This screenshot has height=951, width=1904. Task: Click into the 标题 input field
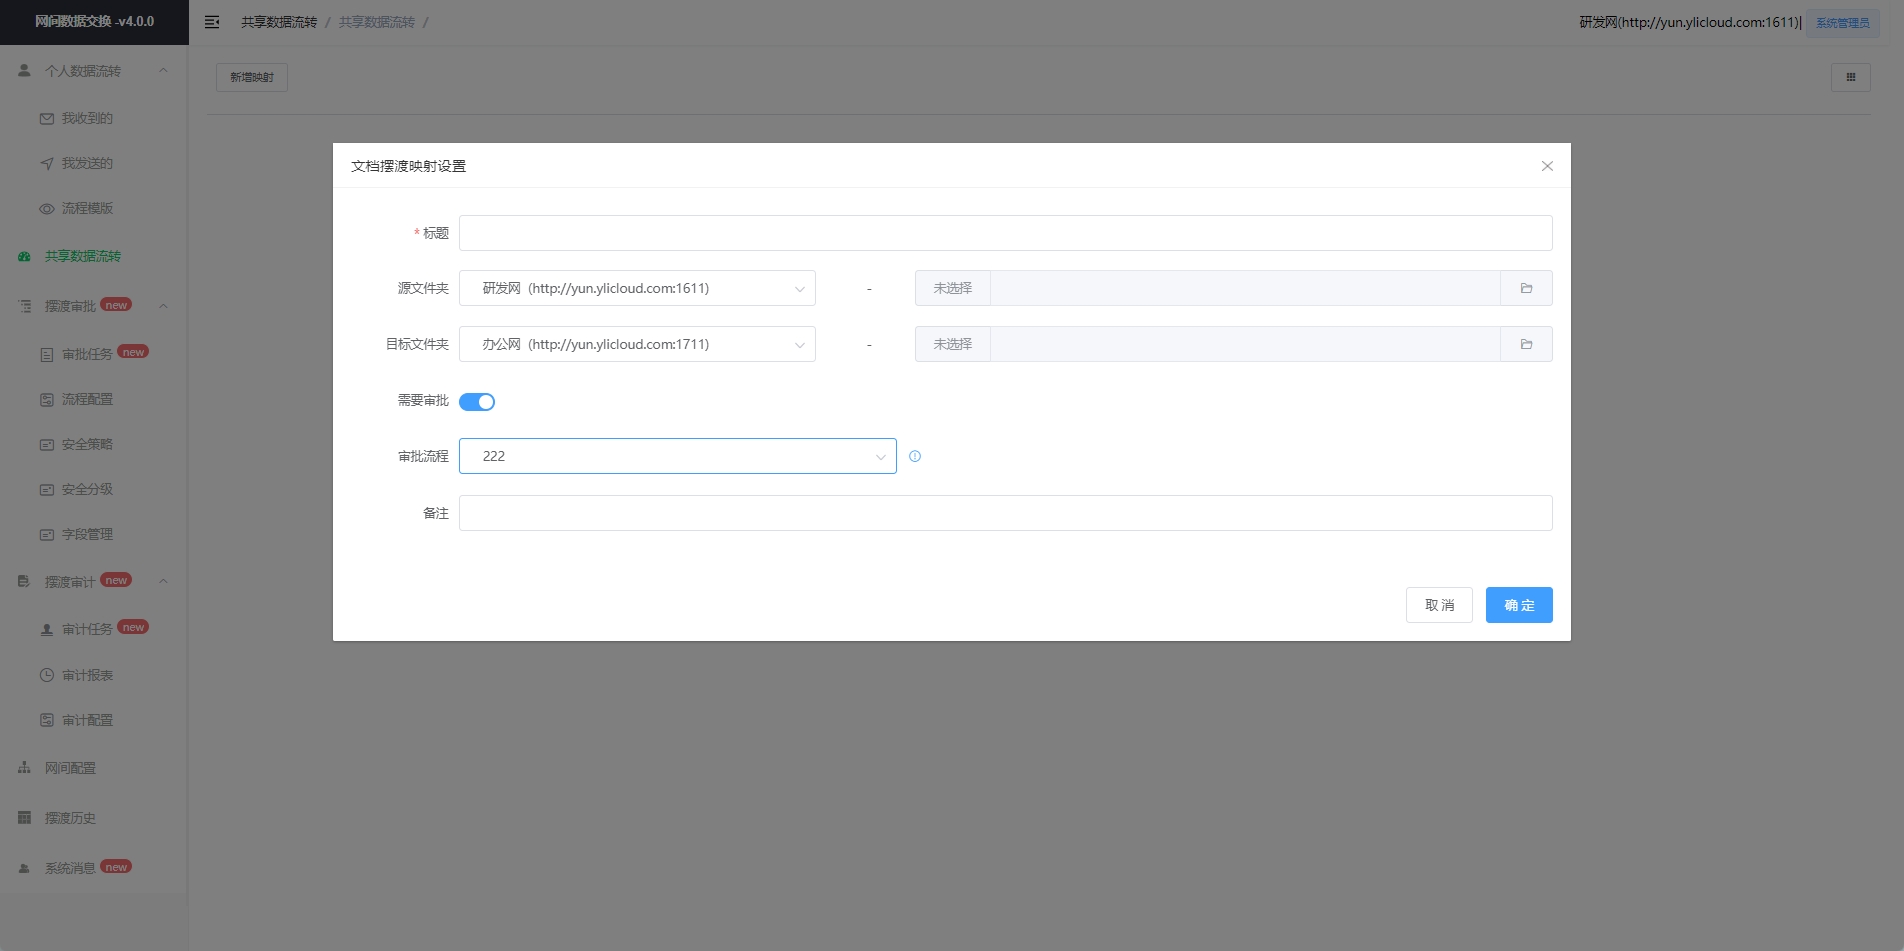(x=1005, y=233)
